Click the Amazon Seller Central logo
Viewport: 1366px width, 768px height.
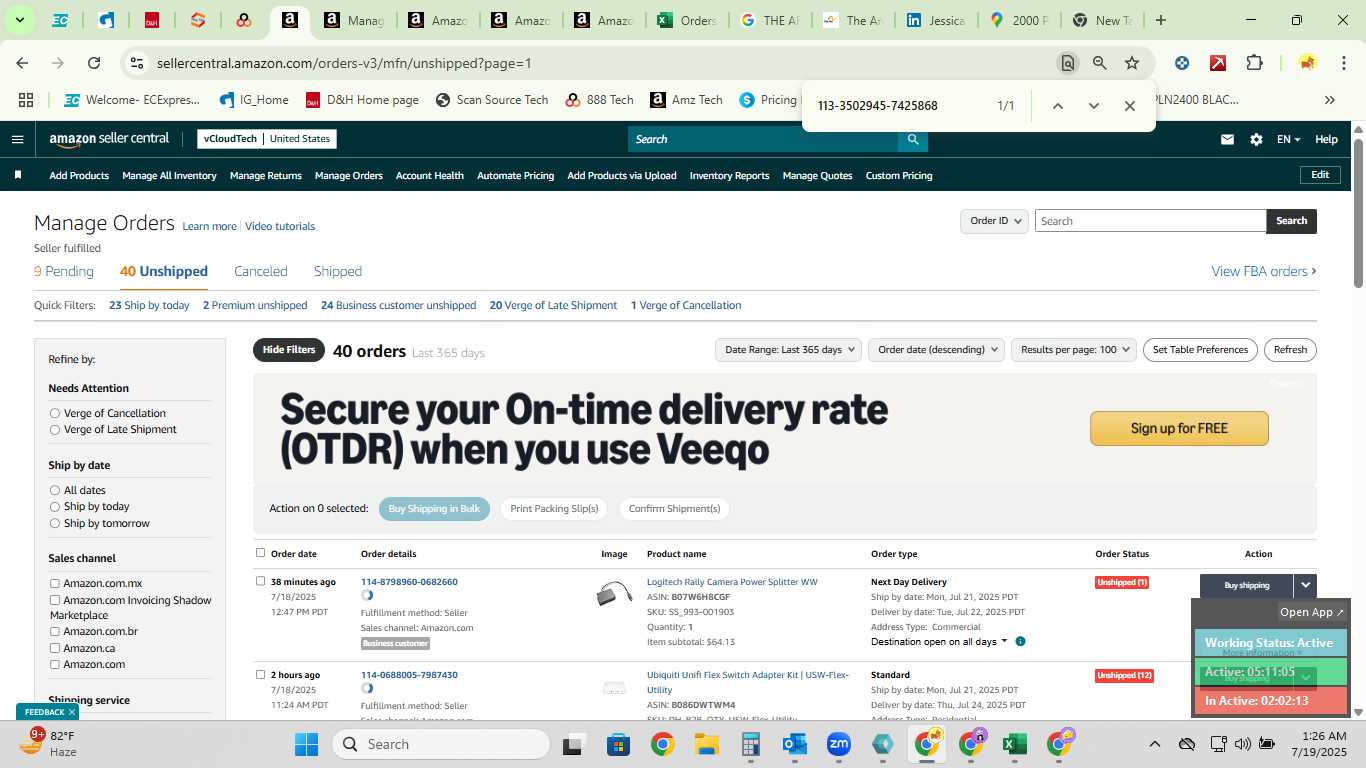pos(109,139)
